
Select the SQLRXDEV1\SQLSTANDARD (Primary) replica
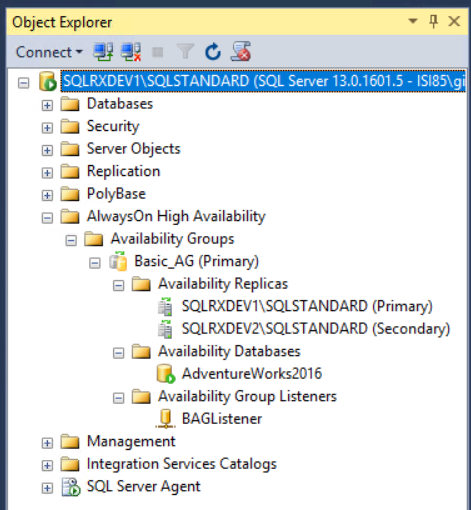pyautogui.click(x=307, y=306)
